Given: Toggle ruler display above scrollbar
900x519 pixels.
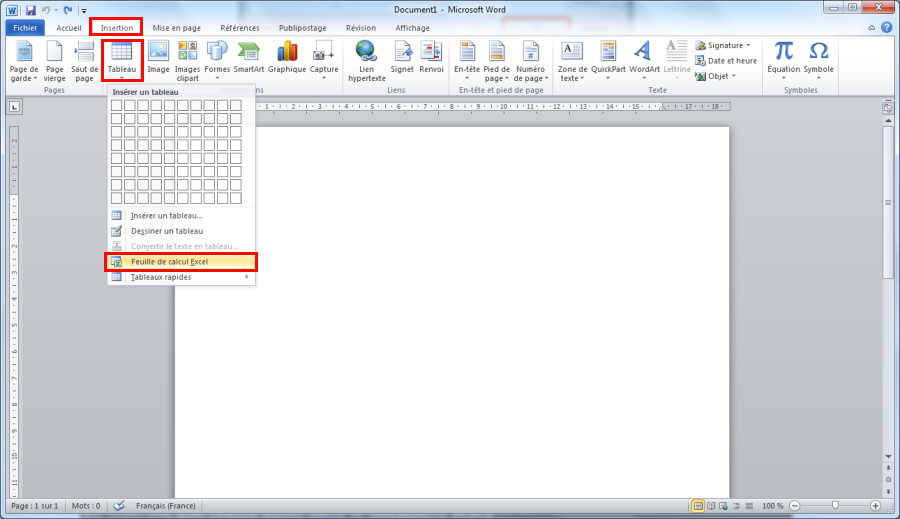Looking at the screenshot, I should pos(888,108).
